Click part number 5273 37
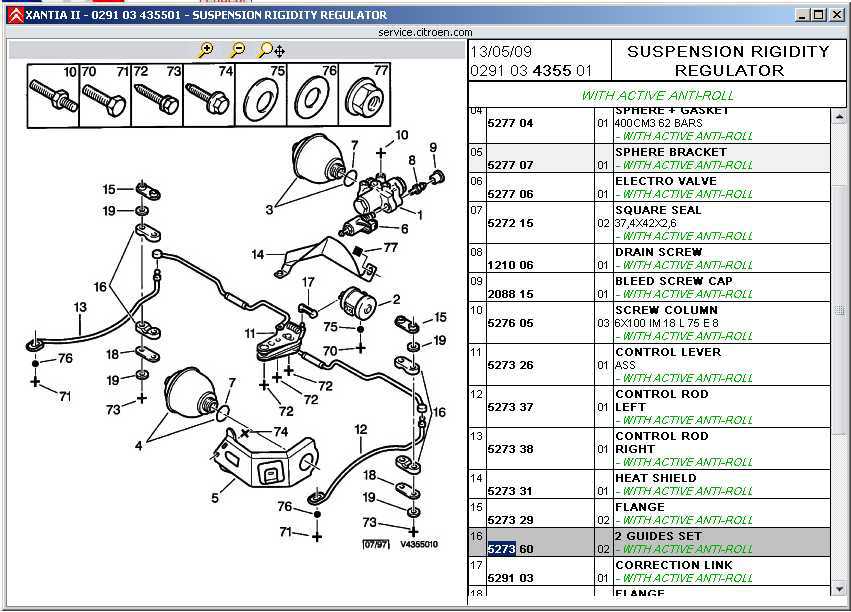The image size is (851, 612). click(510, 407)
